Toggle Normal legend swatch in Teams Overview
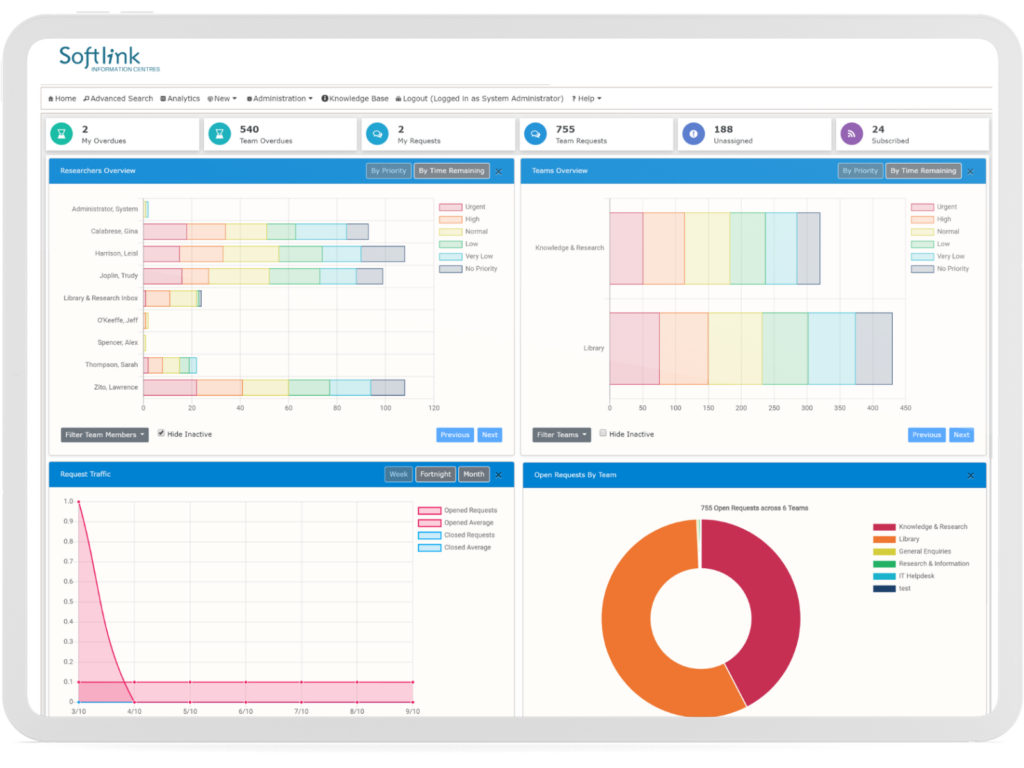Image resolution: width=1024 pixels, height=768 pixels. [922, 232]
